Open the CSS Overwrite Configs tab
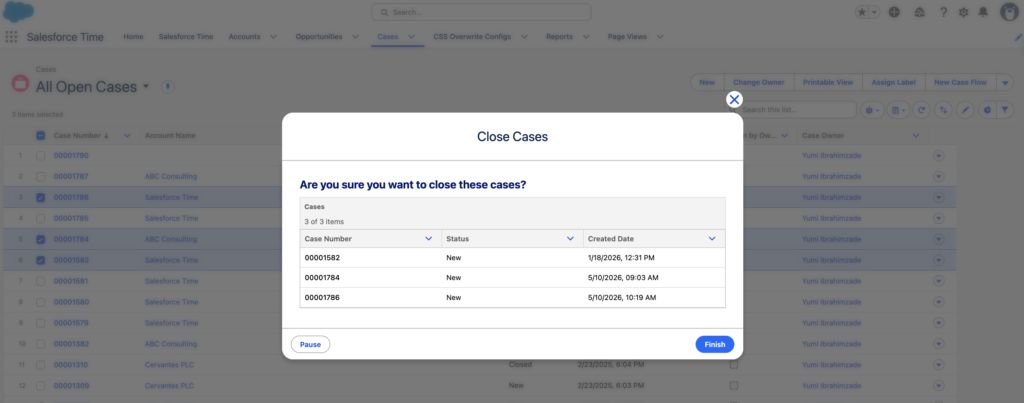Screen dimensions: 1024x403 [x=472, y=37]
